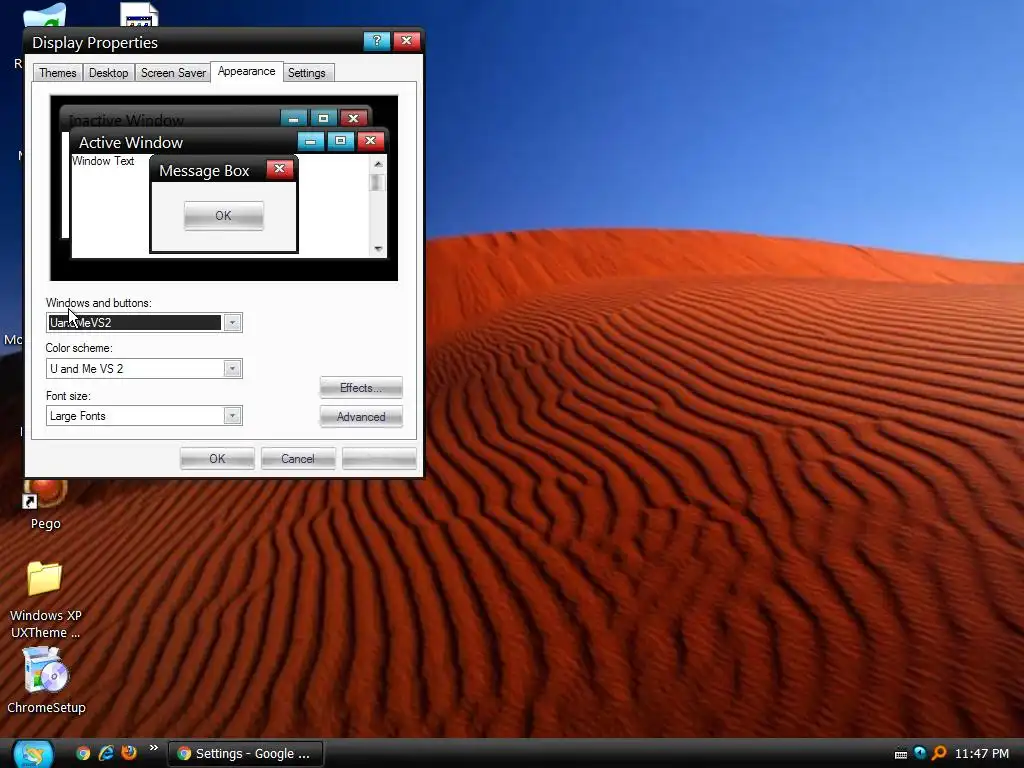Launch Internet Explorer from the quick launch bar

[106, 753]
